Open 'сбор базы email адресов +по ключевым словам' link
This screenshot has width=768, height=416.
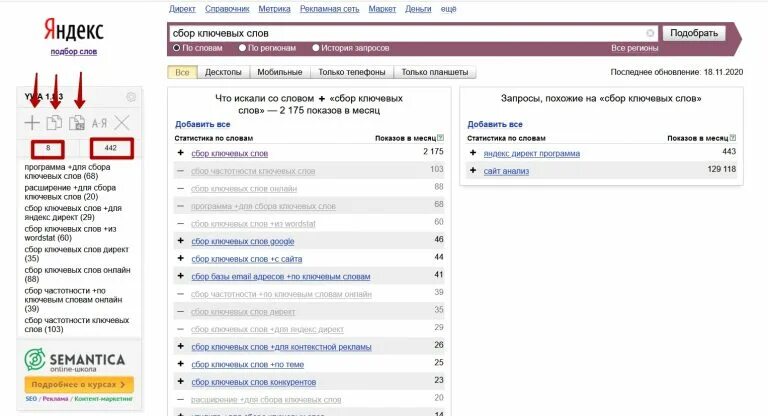(x=281, y=276)
